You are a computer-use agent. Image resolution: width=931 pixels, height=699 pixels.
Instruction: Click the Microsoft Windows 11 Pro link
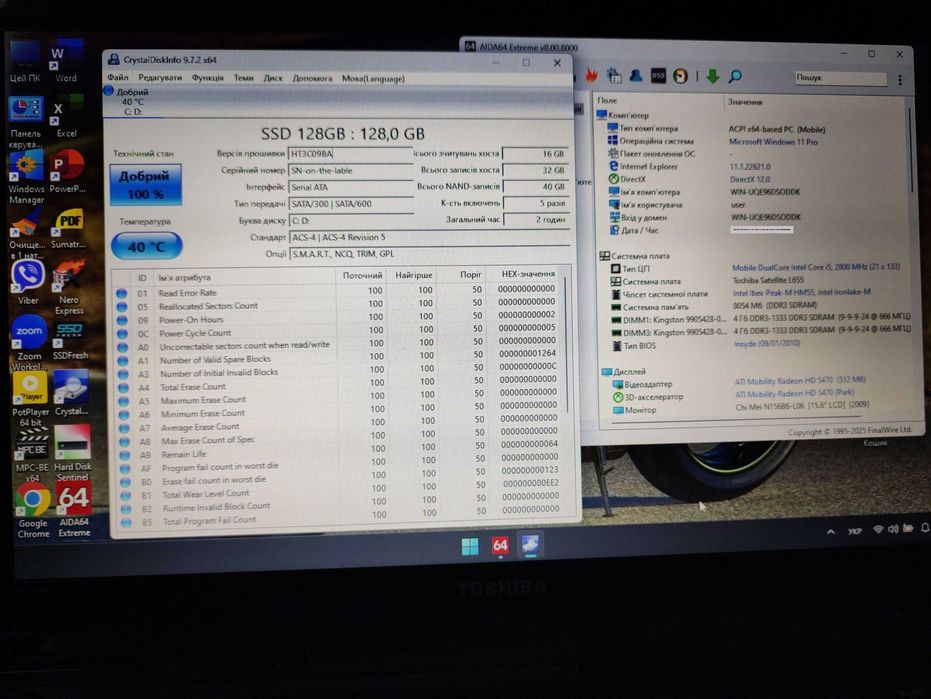point(773,142)
